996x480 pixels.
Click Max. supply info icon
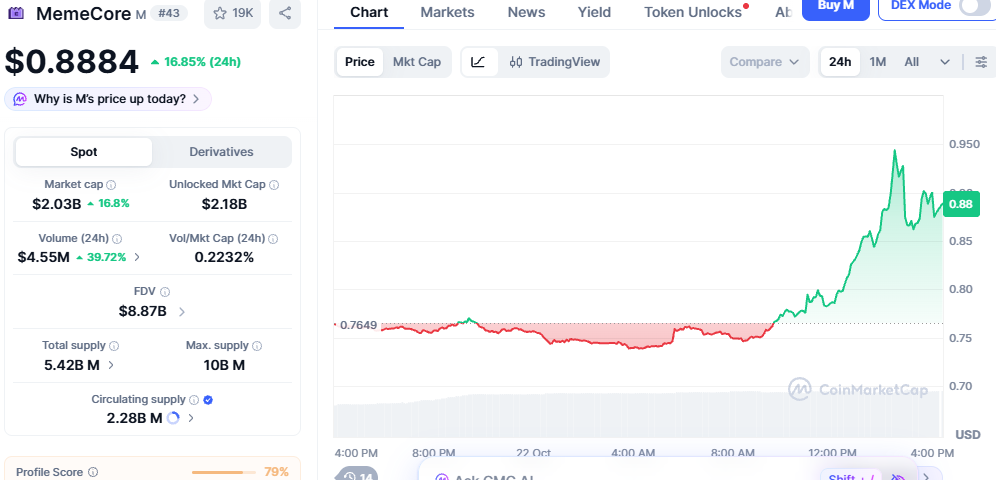257,346
